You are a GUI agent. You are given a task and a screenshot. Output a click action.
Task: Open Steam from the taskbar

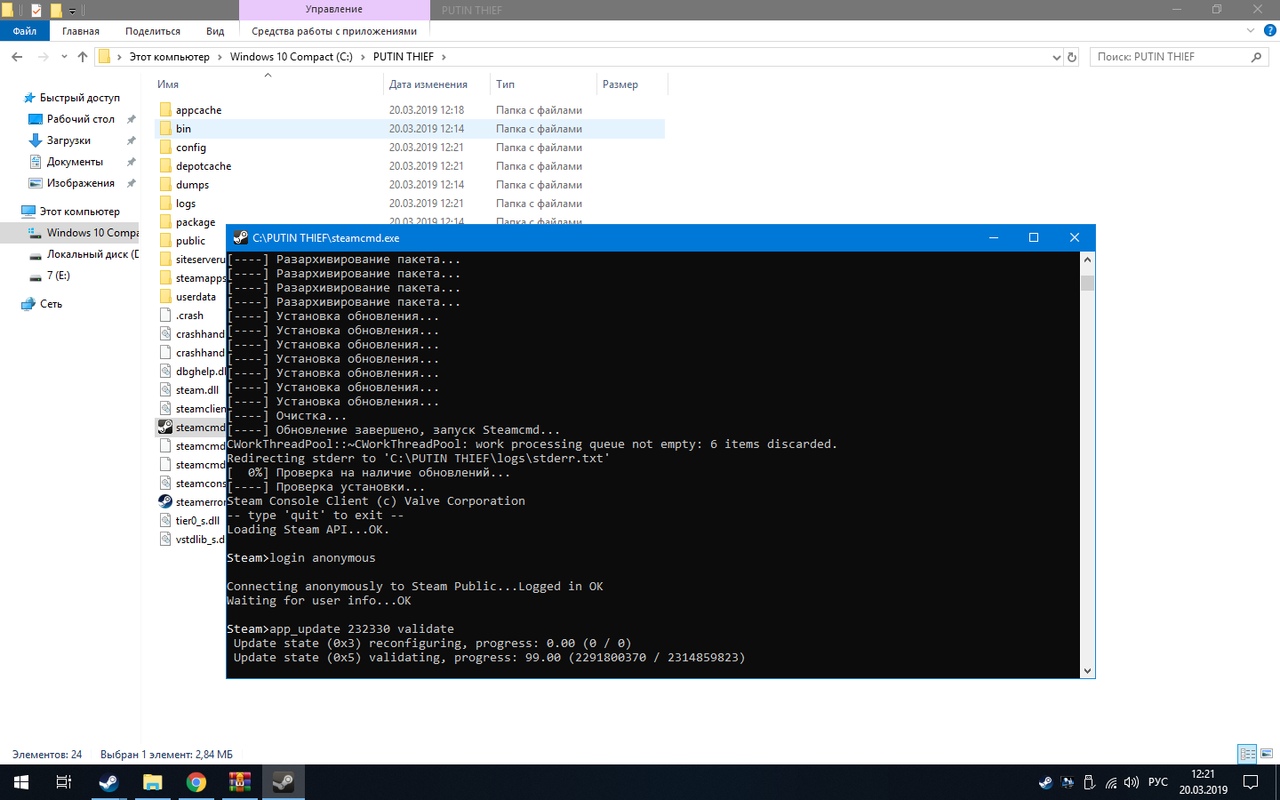(107, 782)
